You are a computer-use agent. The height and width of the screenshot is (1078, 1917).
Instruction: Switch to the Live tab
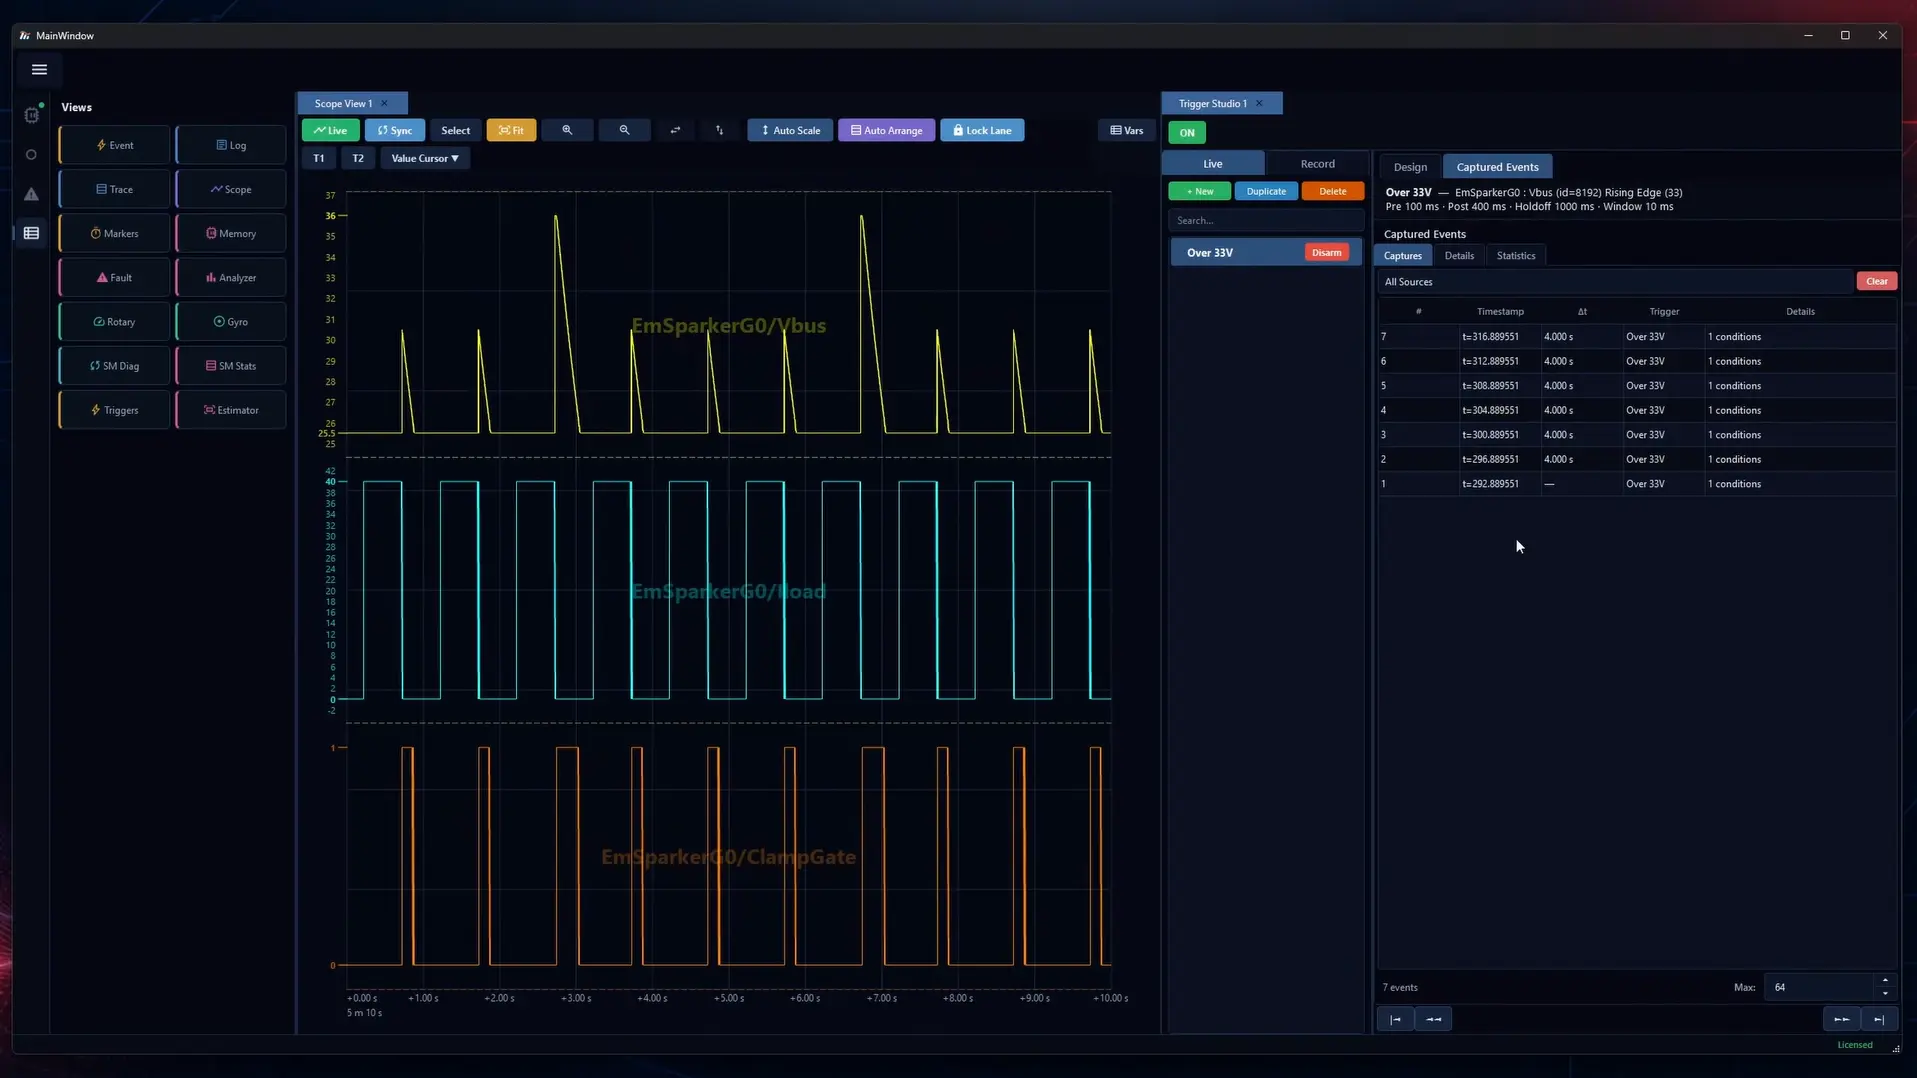pos(1213,163)
